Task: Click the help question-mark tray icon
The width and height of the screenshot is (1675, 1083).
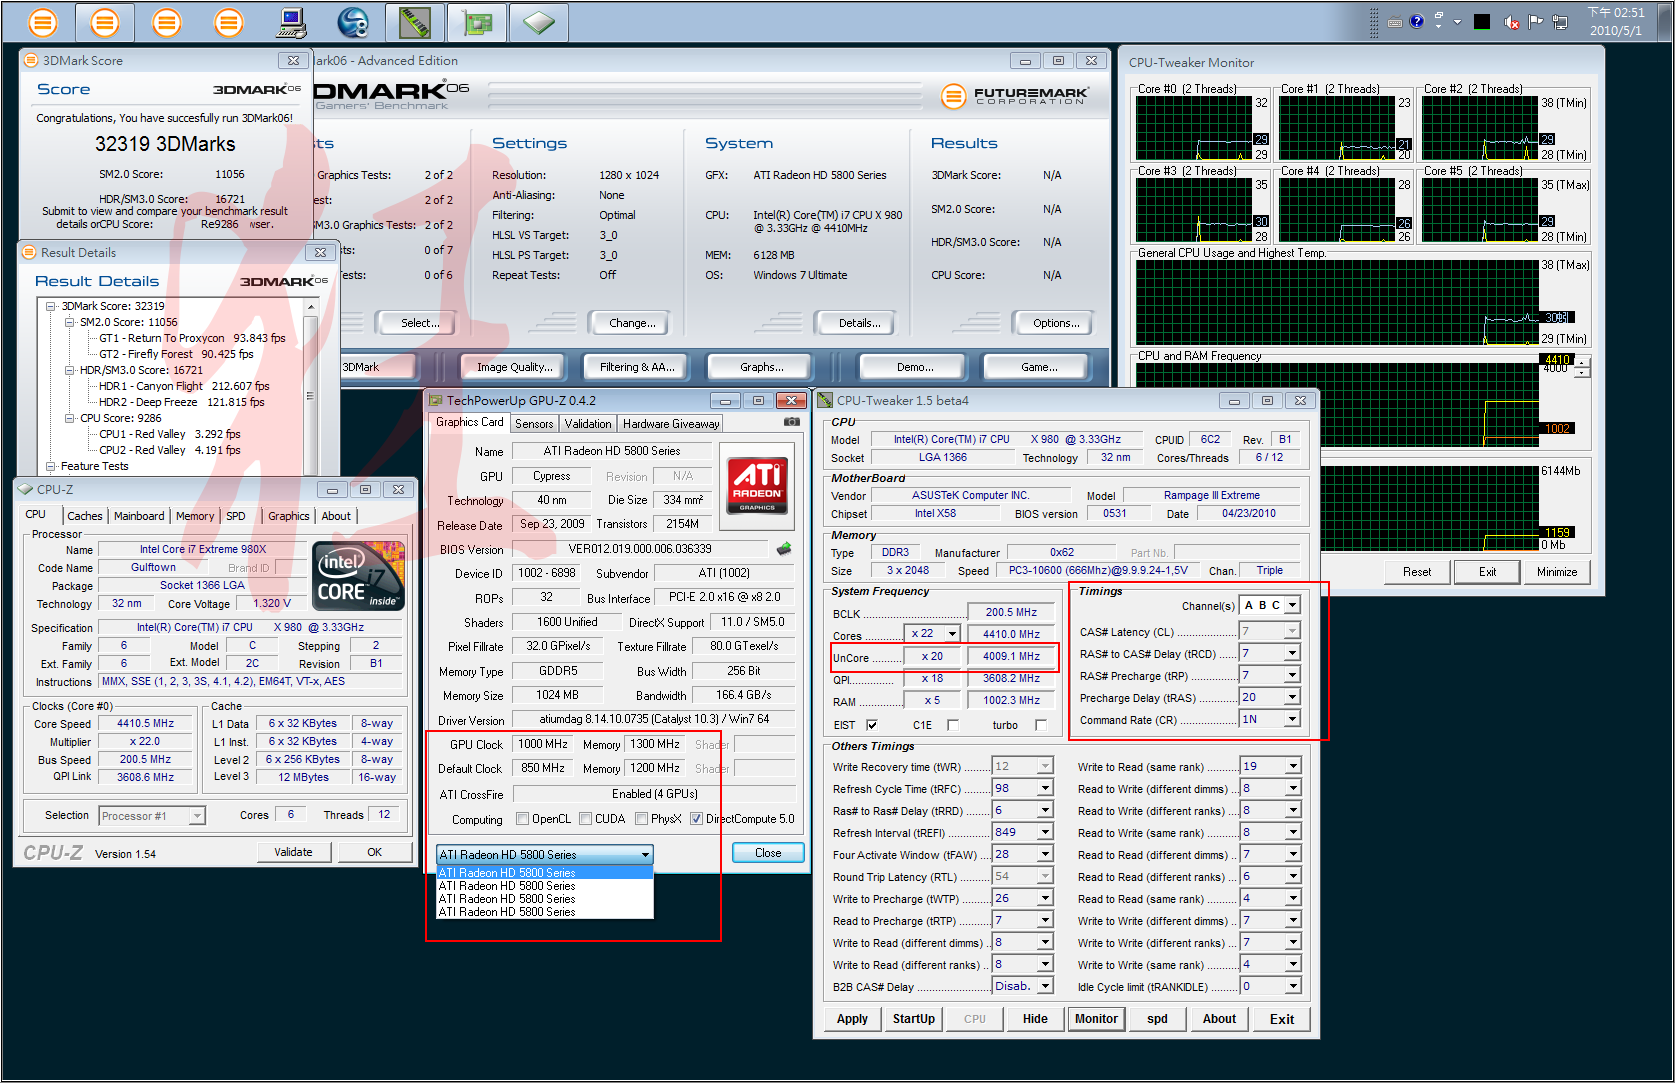Action: [1416, 21]
